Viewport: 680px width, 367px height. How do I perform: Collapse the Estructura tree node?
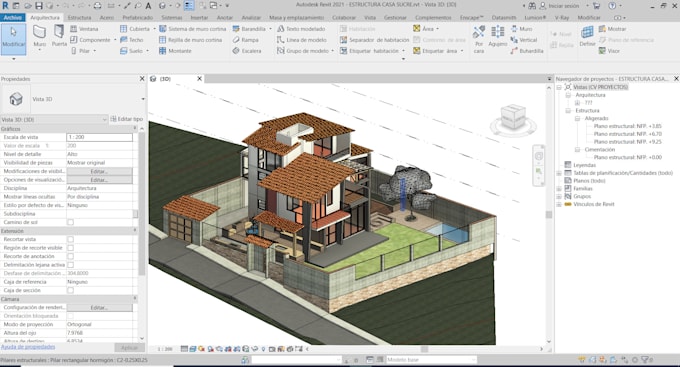568,111
